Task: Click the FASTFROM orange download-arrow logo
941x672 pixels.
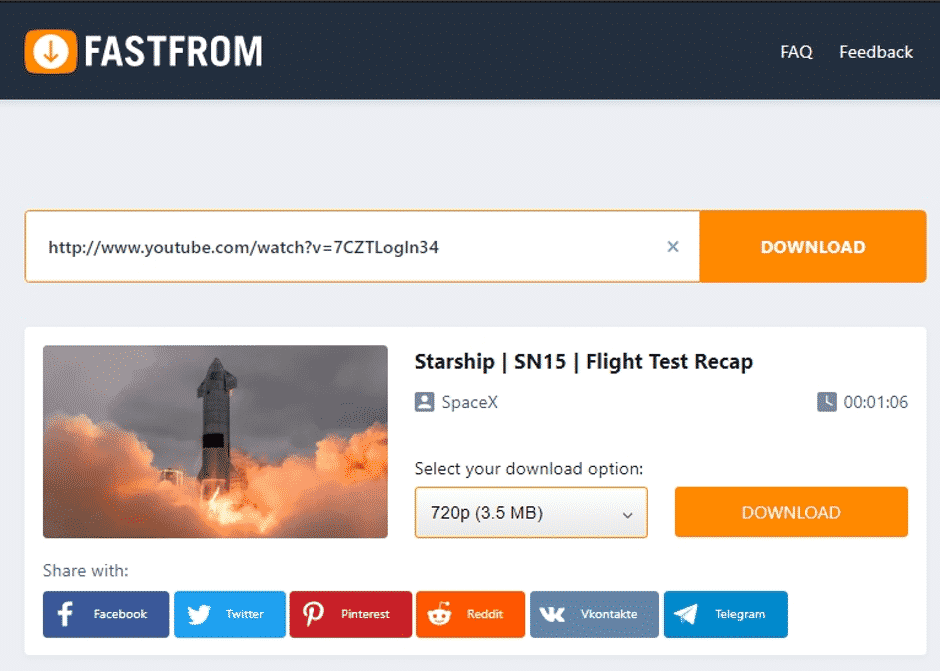Action: coord(51,51)
